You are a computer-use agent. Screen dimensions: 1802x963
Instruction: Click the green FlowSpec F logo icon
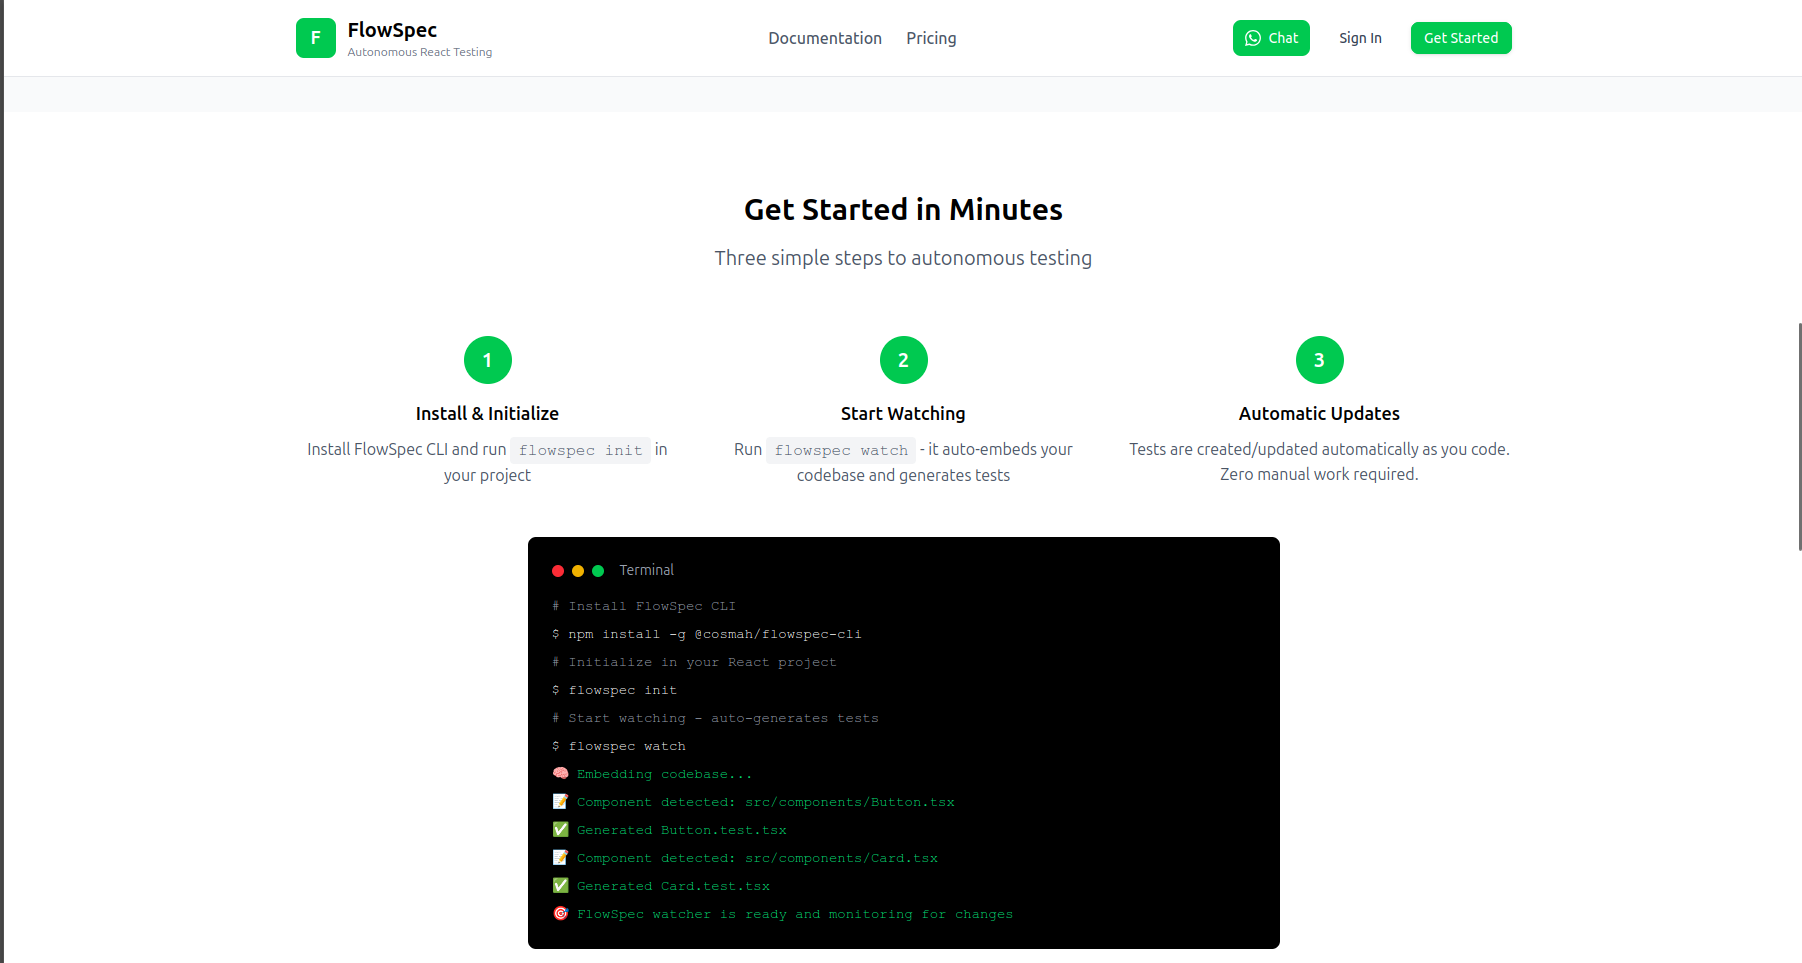pos(316,38)
